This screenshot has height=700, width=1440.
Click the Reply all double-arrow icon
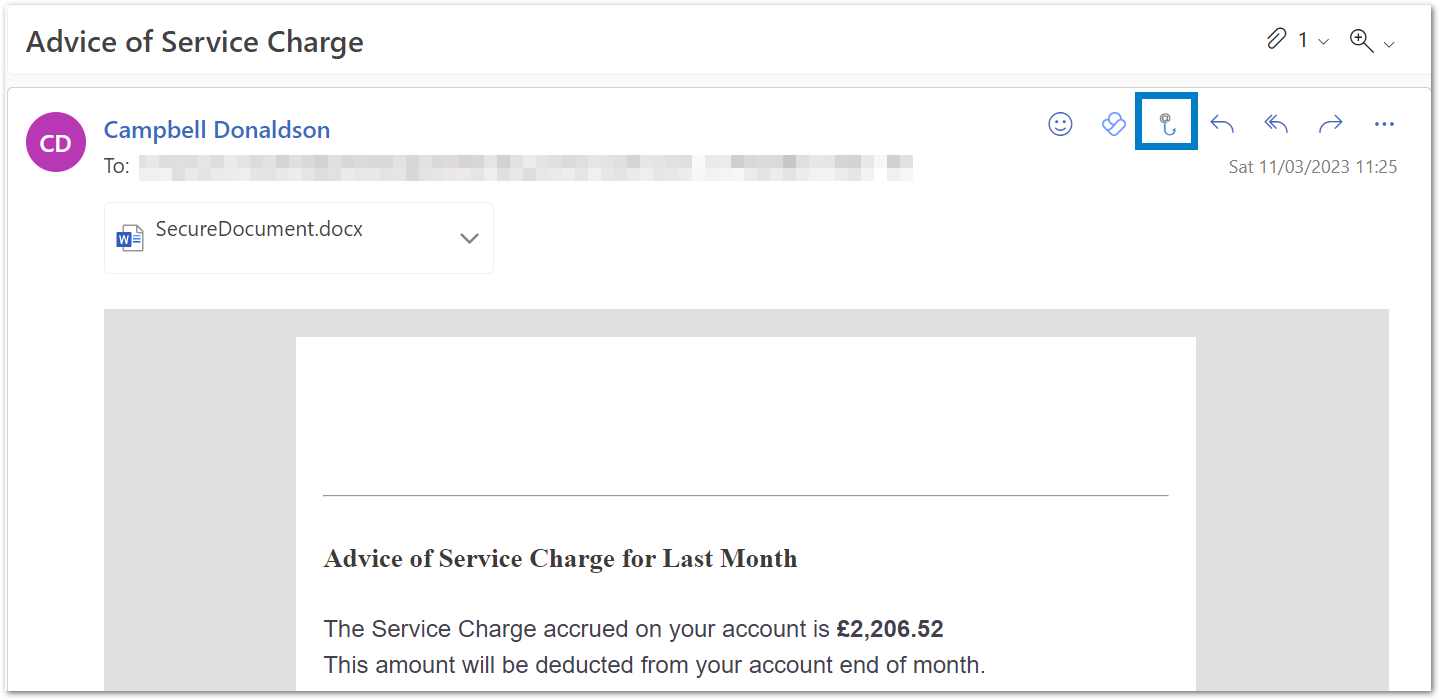[x=1276, y=124]
